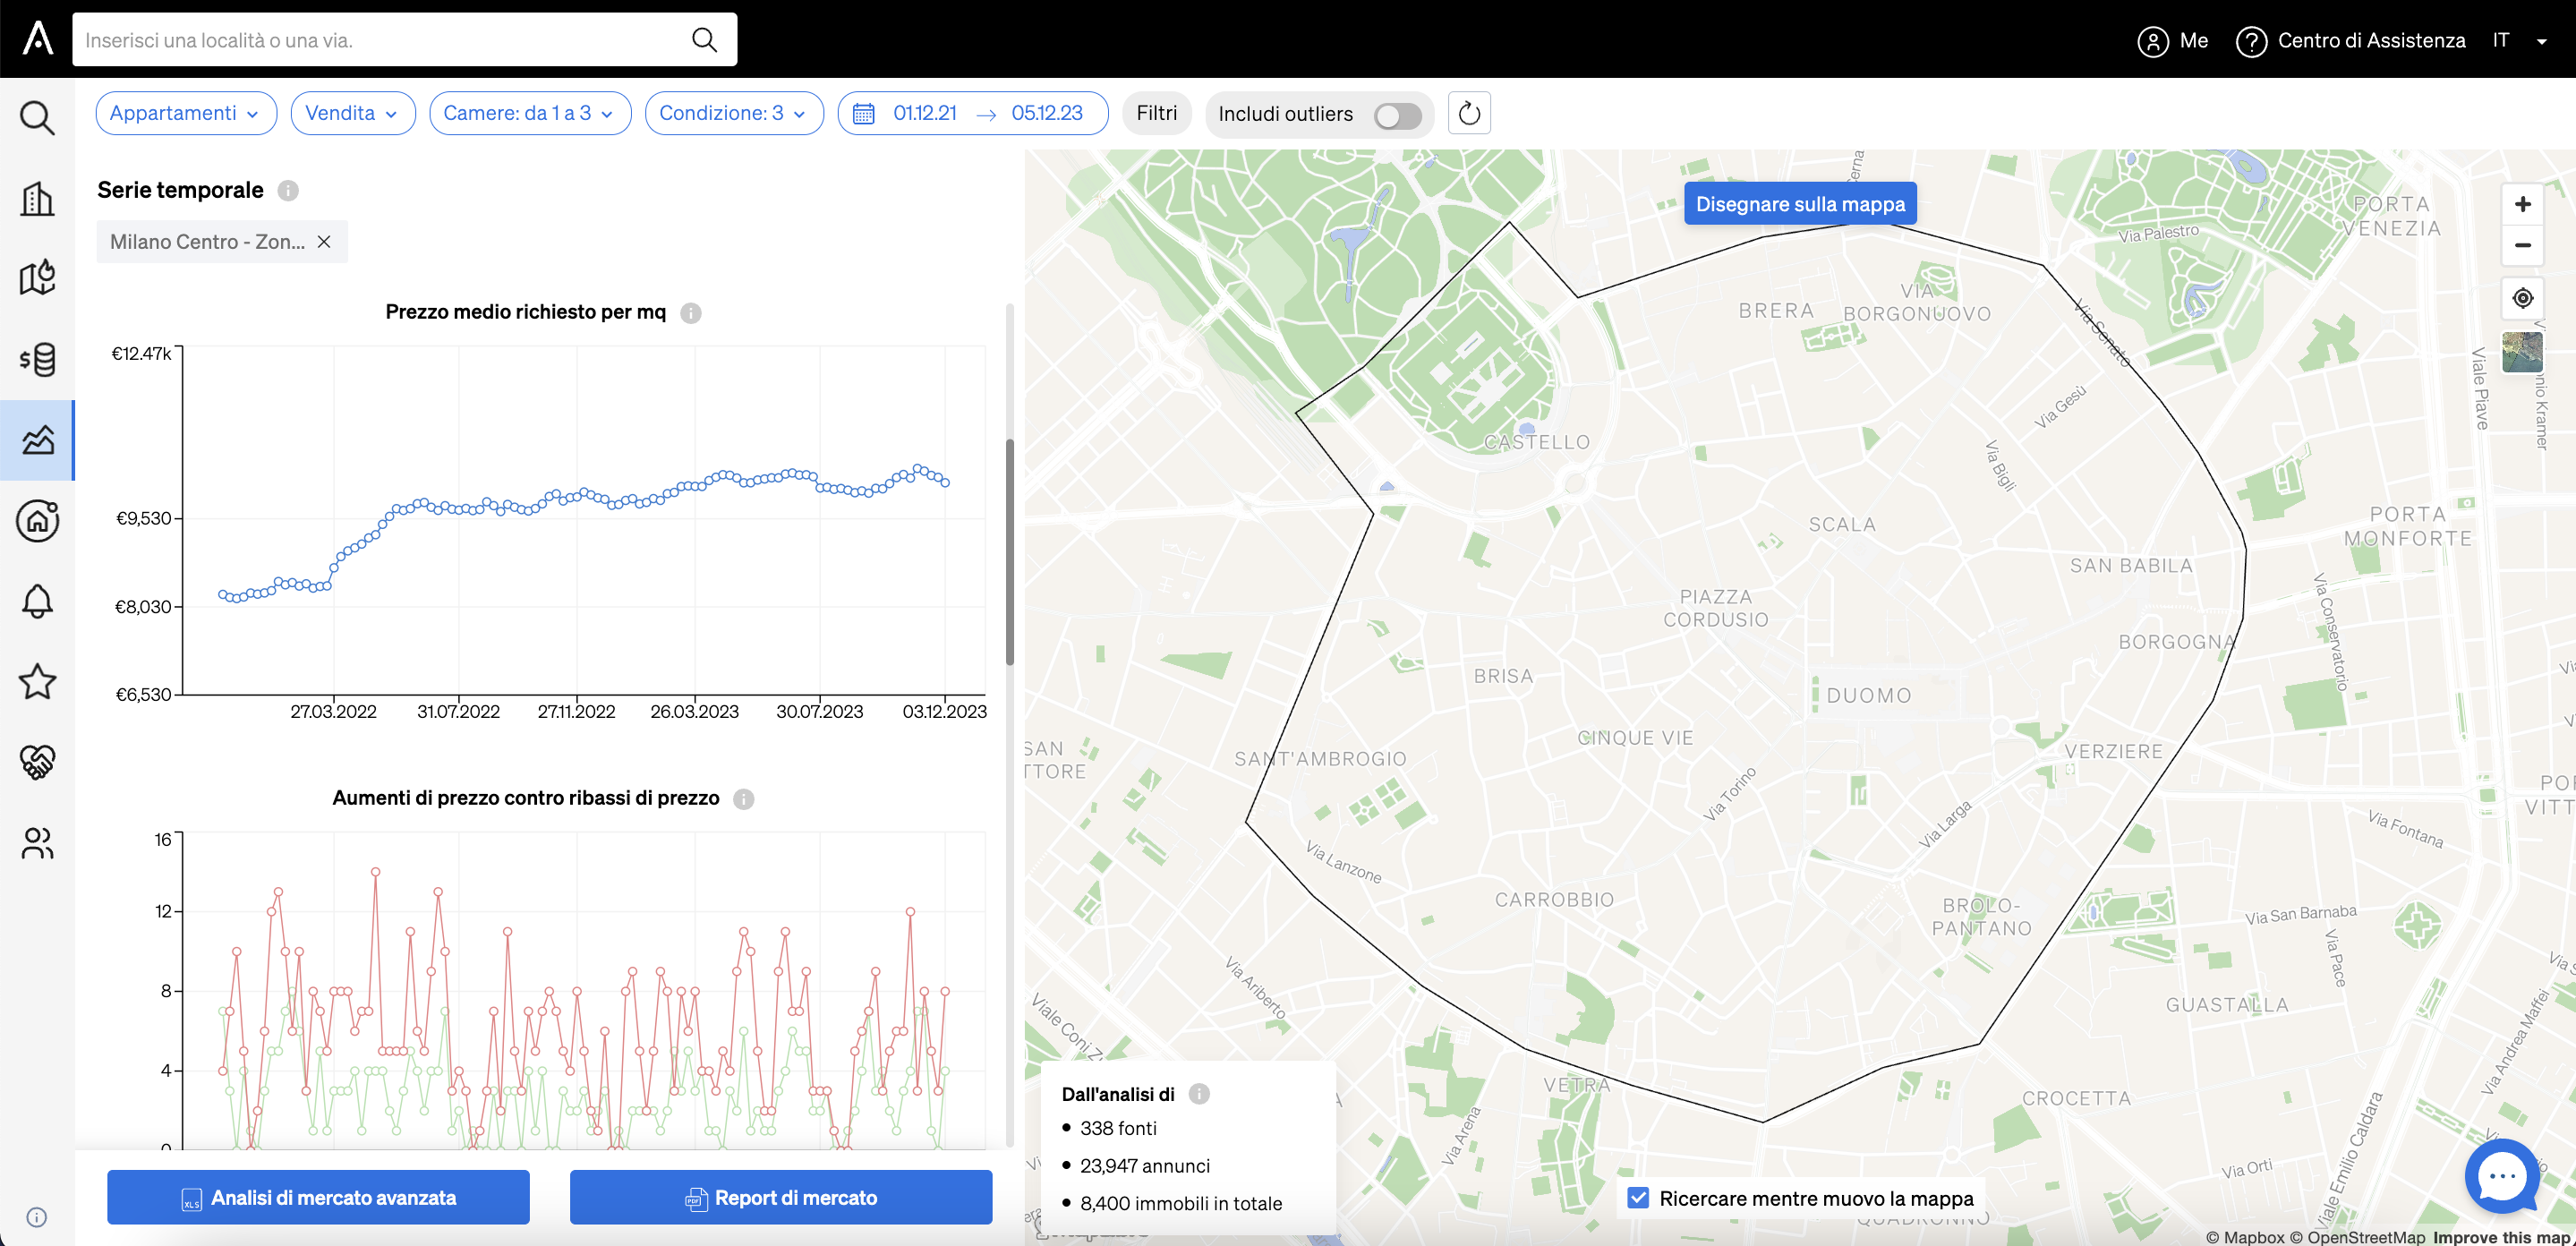
Task: Select the market trends chart icon in the sidebar
Action: point(37,440)
